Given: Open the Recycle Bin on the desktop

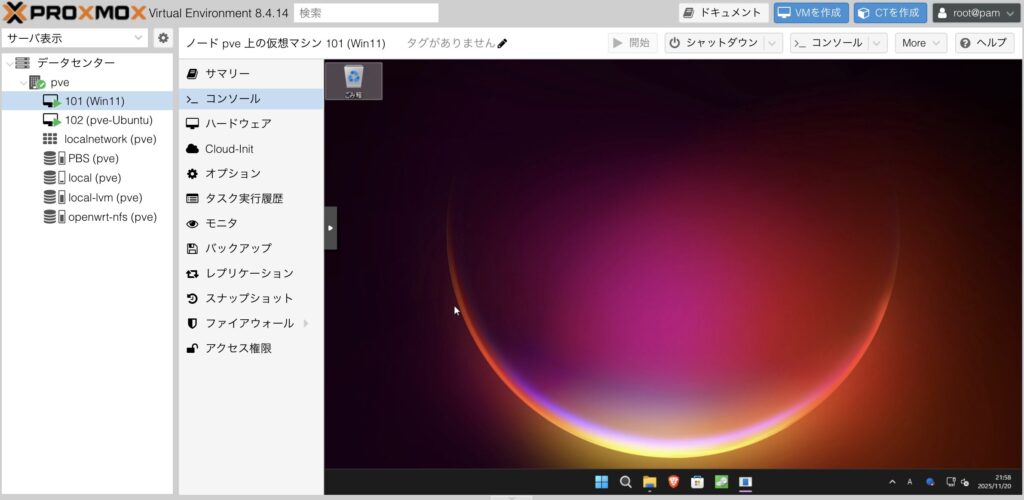Looking at the screenshot, I should click(x=353, y=80).
